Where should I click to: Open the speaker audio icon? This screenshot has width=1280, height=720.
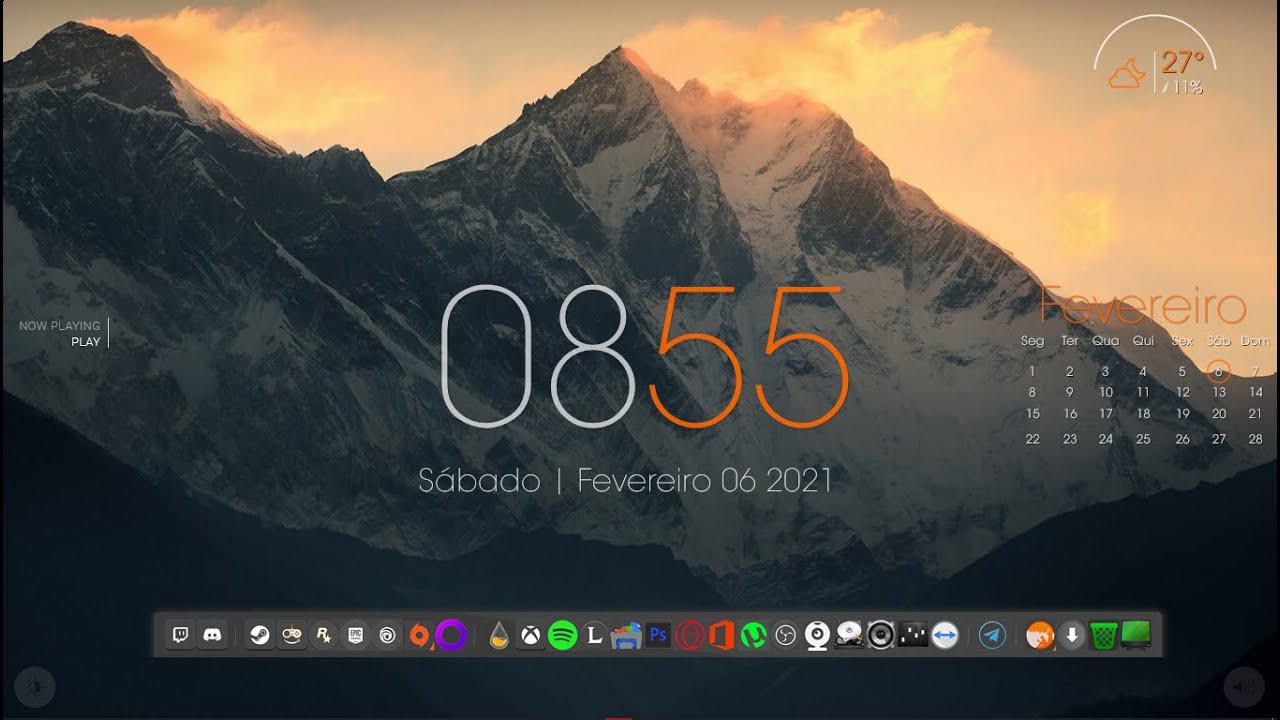[x=881, y=635]
